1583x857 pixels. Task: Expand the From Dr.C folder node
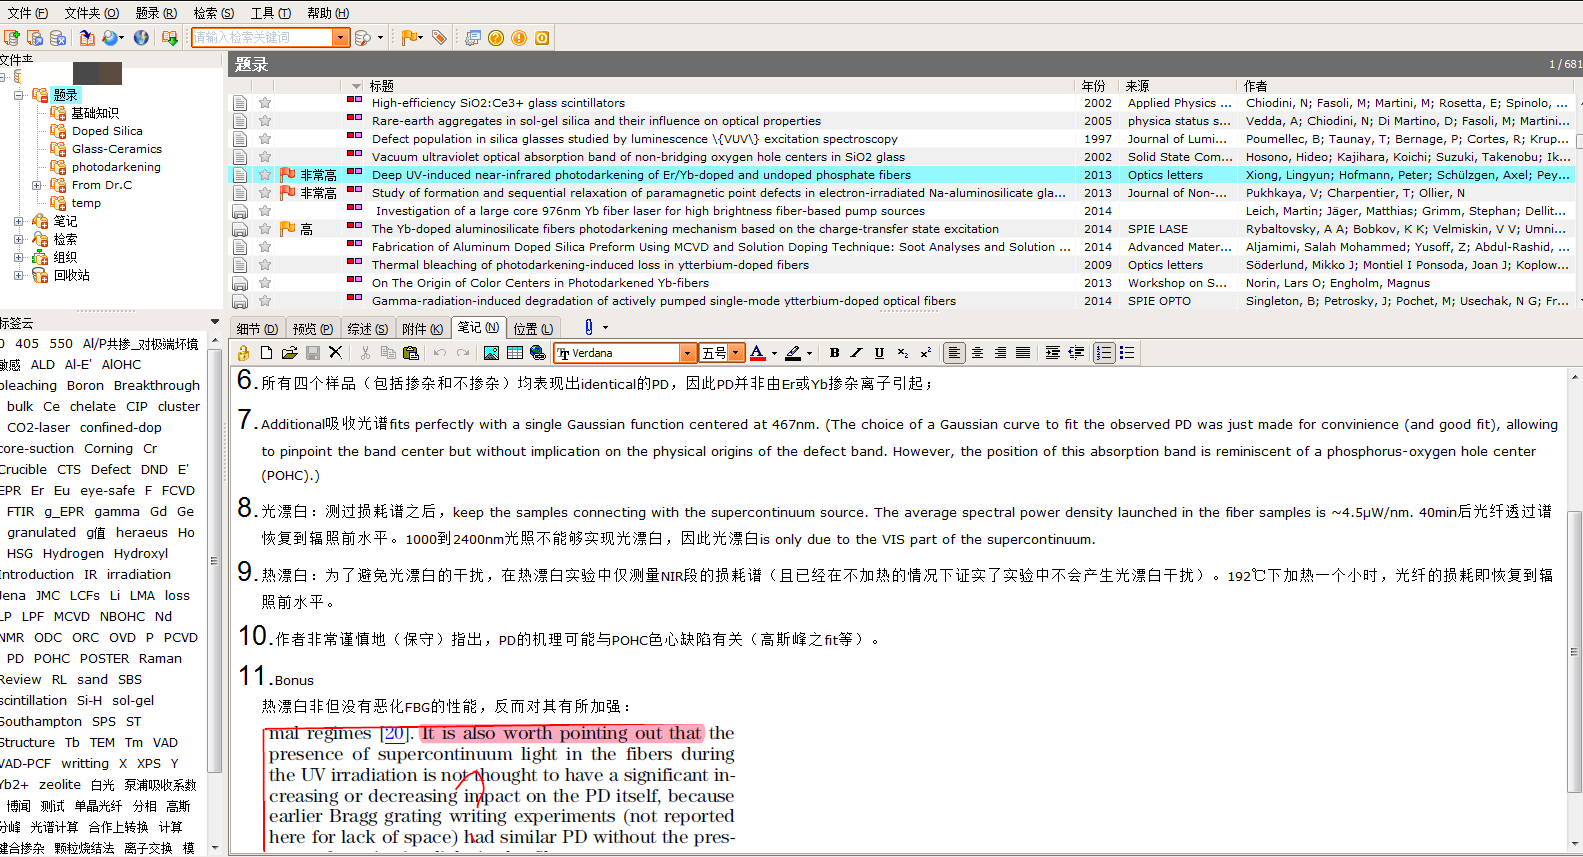(36, 185)
